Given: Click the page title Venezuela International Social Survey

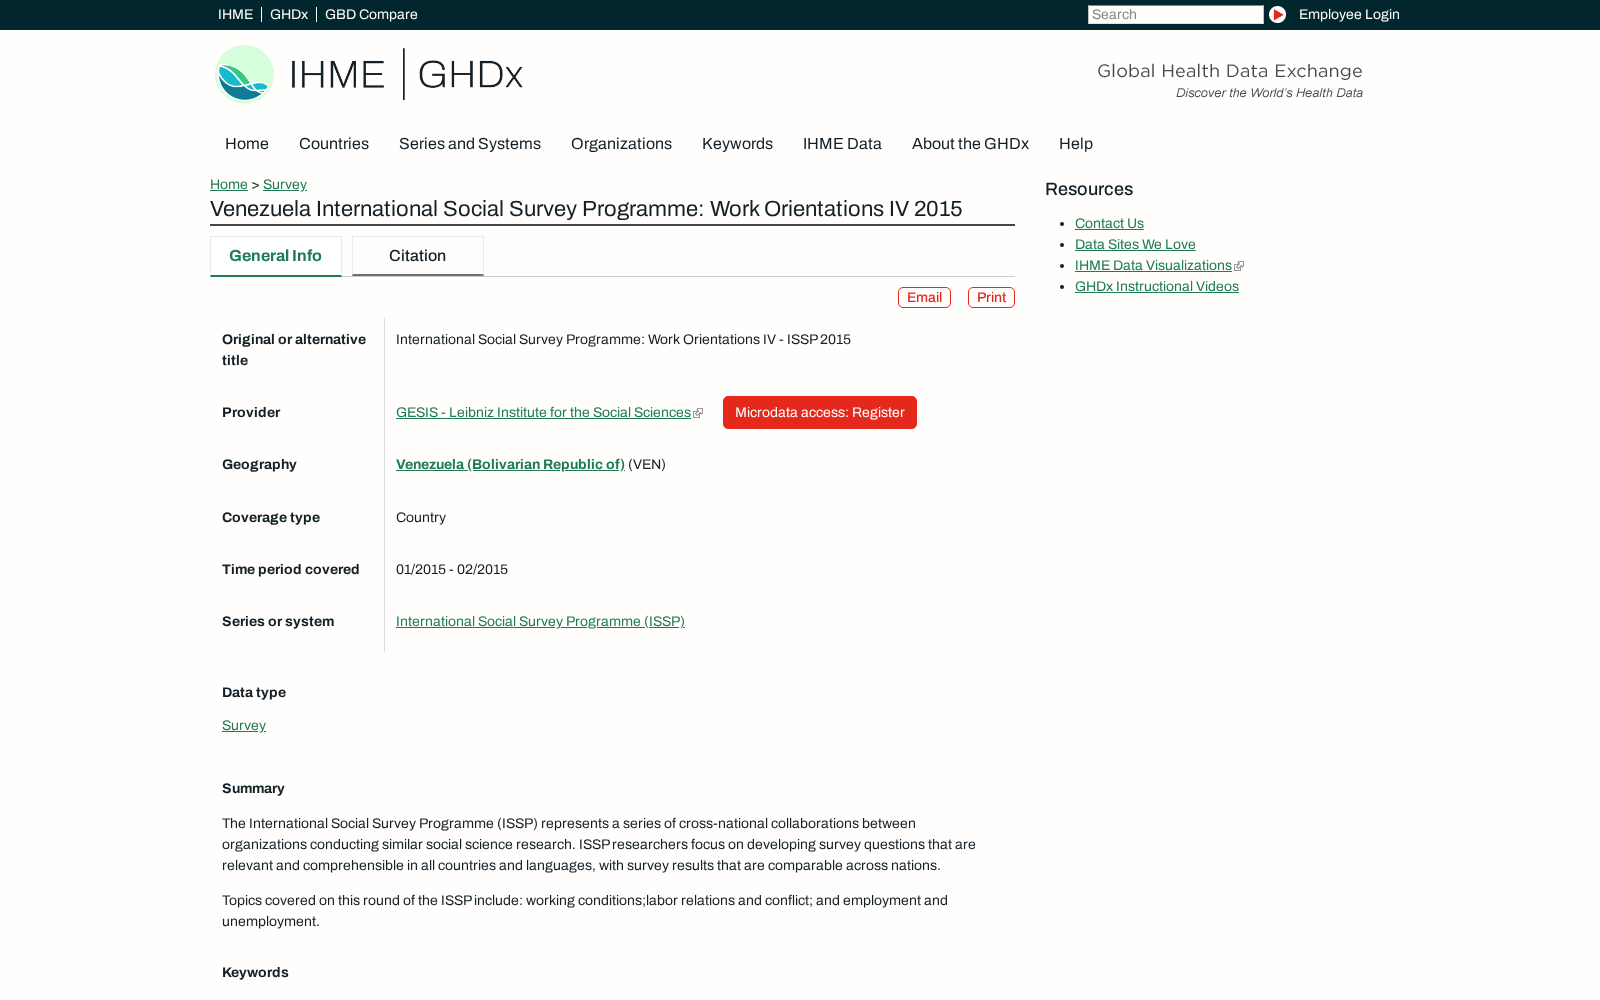Looking at the screenshot, I should pyautogui.click(x=586, y=209).
